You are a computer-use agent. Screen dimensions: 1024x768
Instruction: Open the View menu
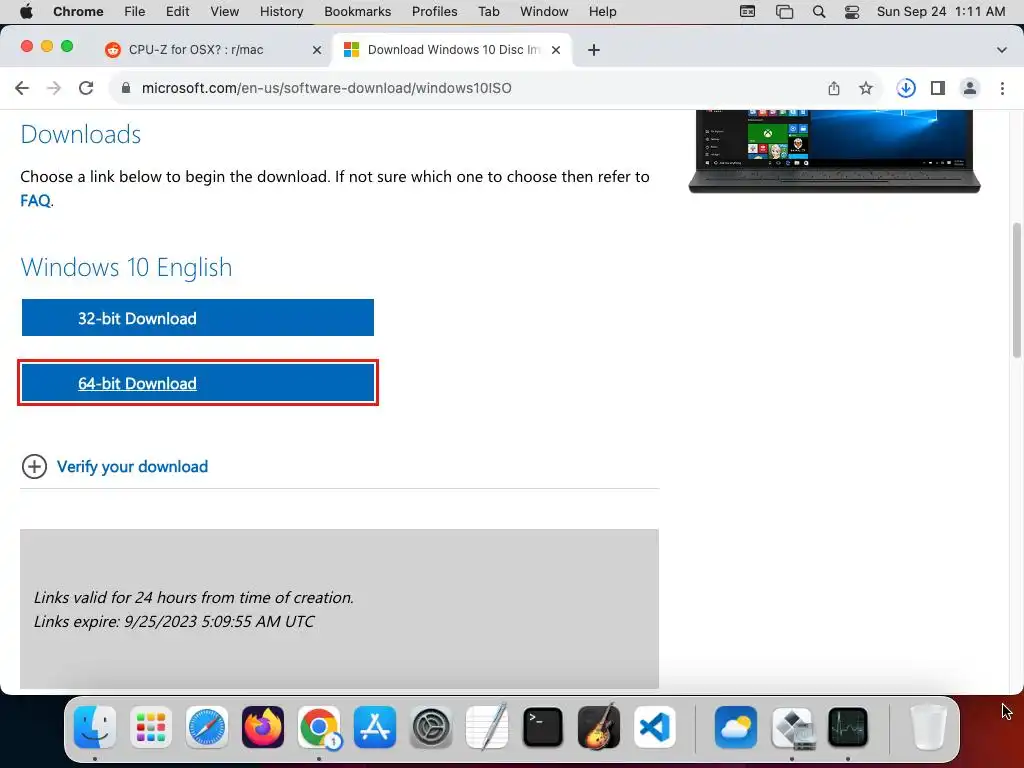(x=225, y=12)
